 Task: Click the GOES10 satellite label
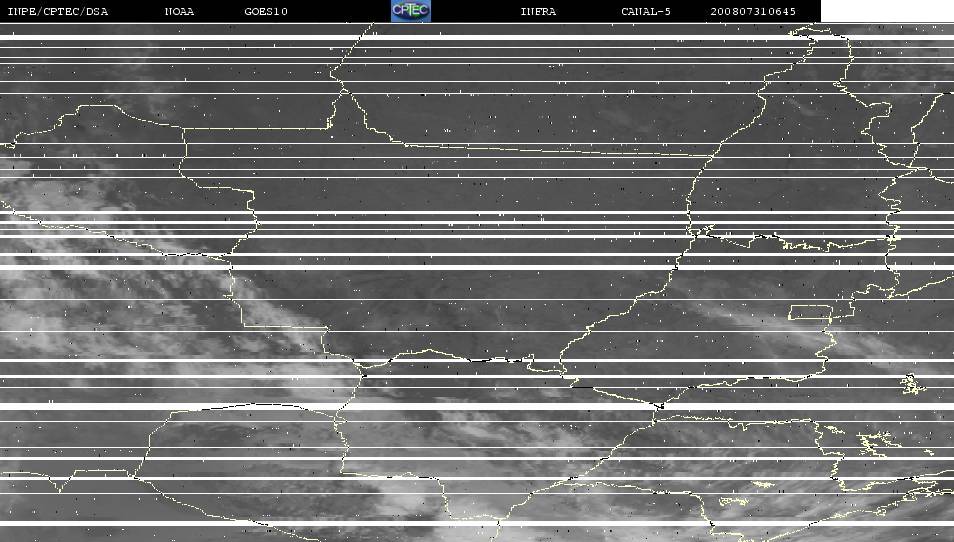tap(266, 12)
